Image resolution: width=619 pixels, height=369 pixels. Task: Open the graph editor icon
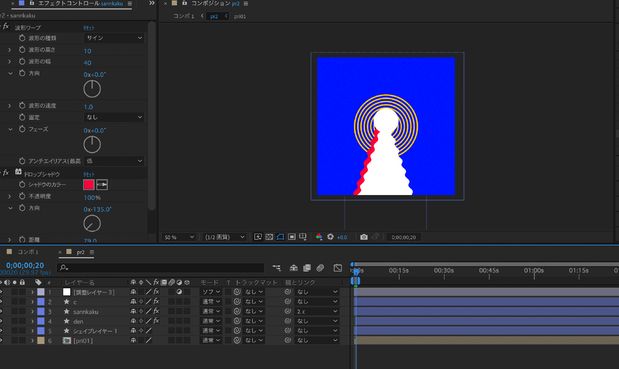(338, 268)
